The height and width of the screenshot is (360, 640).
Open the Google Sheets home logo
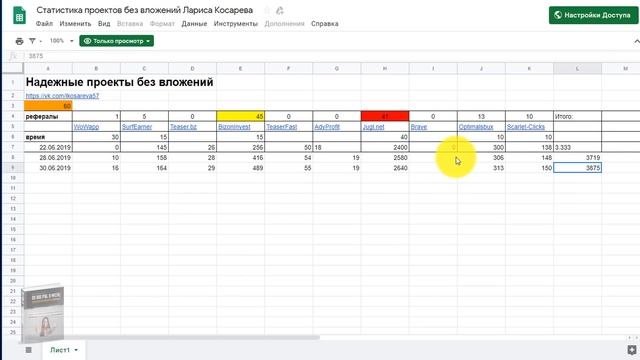point(19,16)
